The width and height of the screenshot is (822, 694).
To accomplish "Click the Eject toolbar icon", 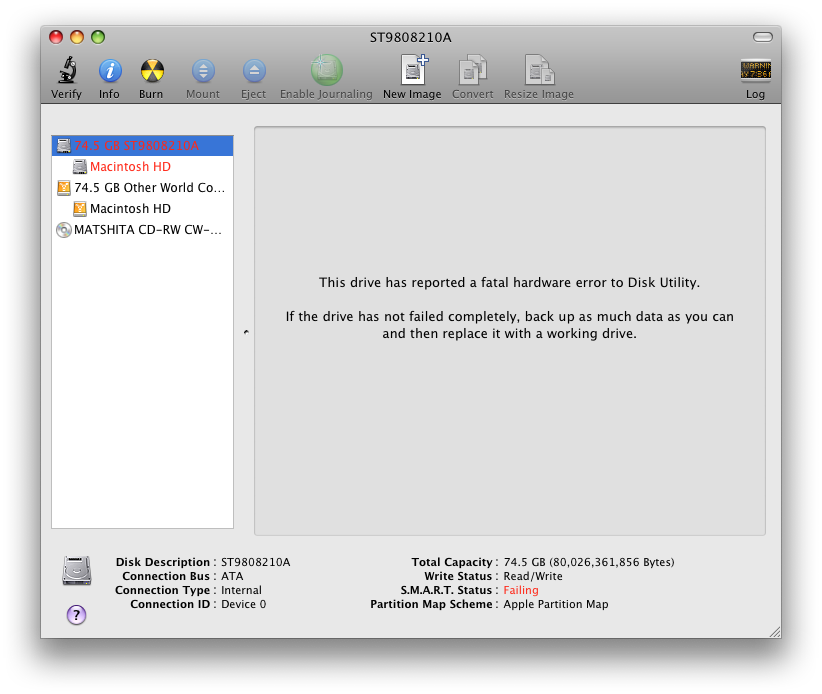I will pyautogui.click(x=254, y=71).
